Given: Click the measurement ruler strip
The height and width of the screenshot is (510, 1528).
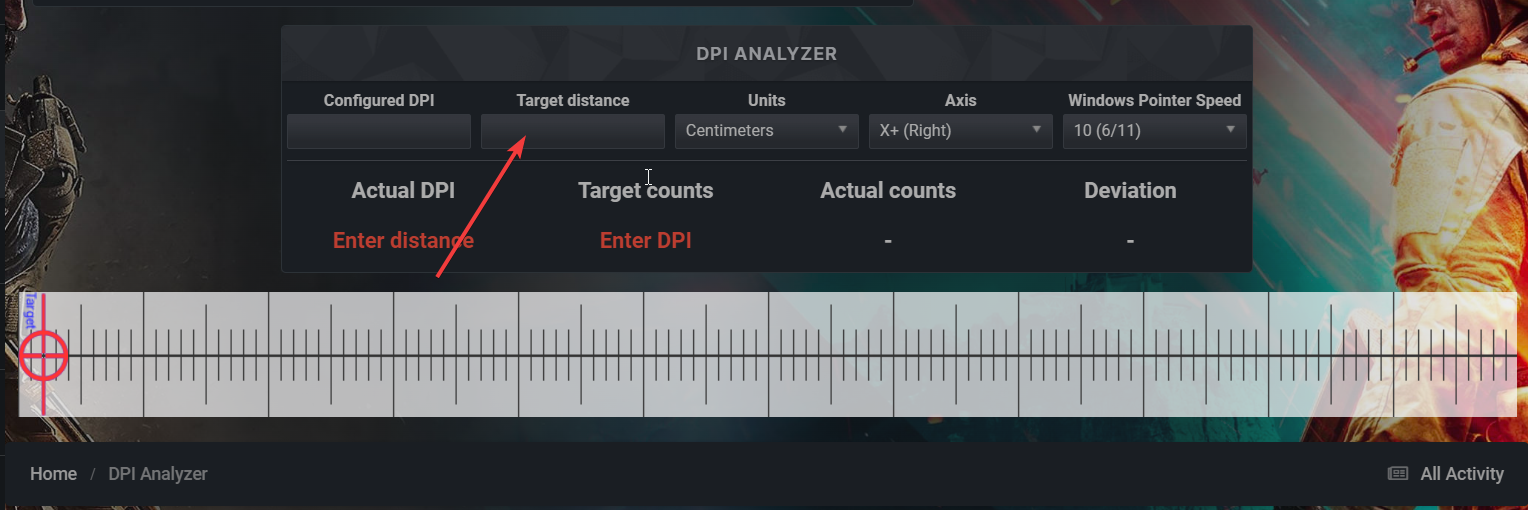Looking at the screenshot, I should (x=767, y=355).
